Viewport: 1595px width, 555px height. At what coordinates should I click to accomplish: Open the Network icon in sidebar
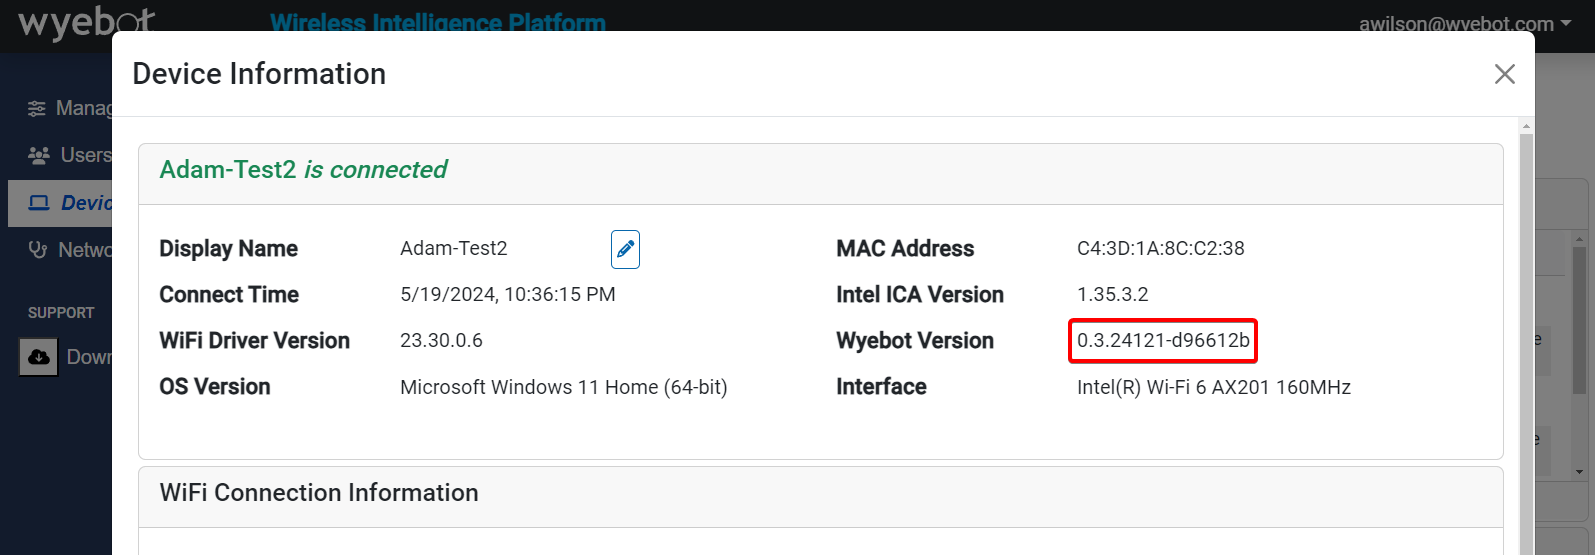[x=38, y=250]
